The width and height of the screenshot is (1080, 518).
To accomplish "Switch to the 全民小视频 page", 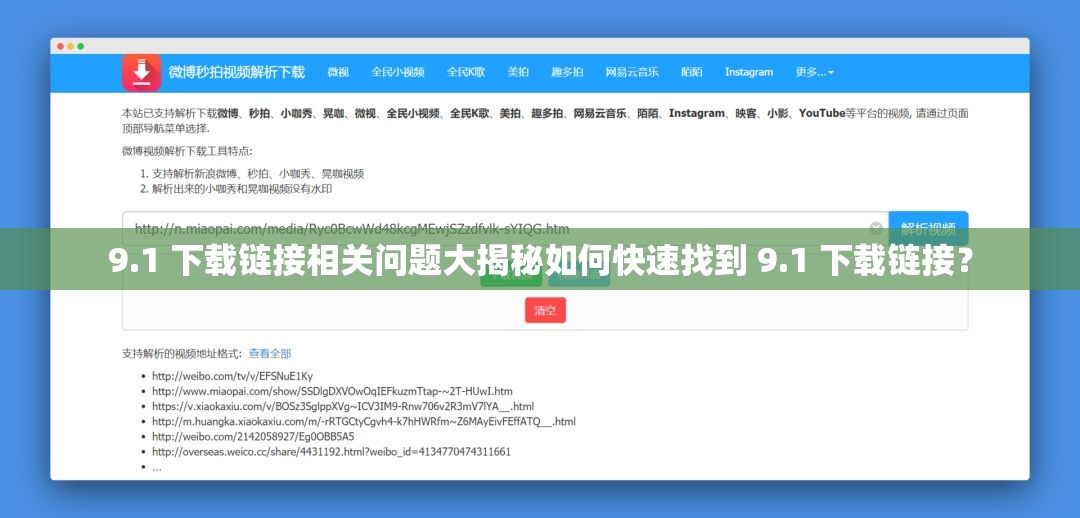I will tap(398, 72).
